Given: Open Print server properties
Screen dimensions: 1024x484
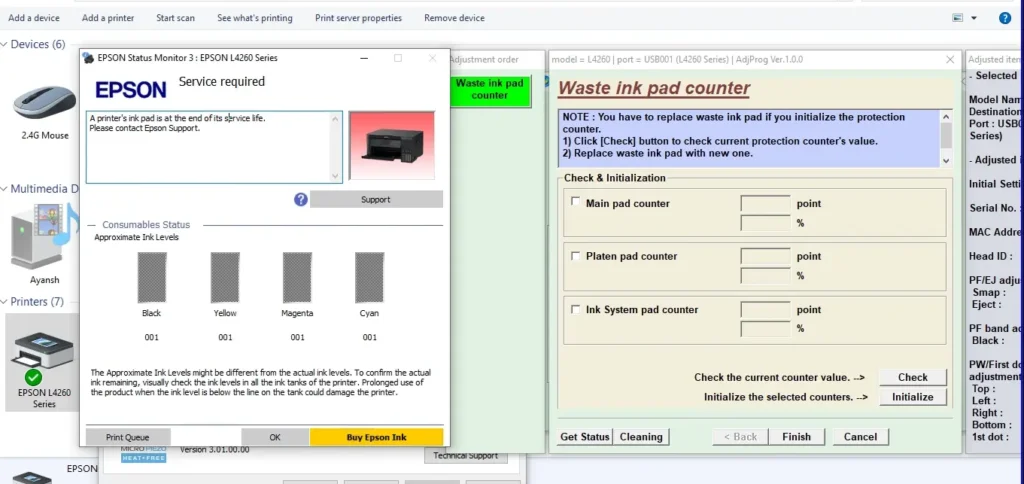Looking at the screenshot, I should (x=359, y=18).
